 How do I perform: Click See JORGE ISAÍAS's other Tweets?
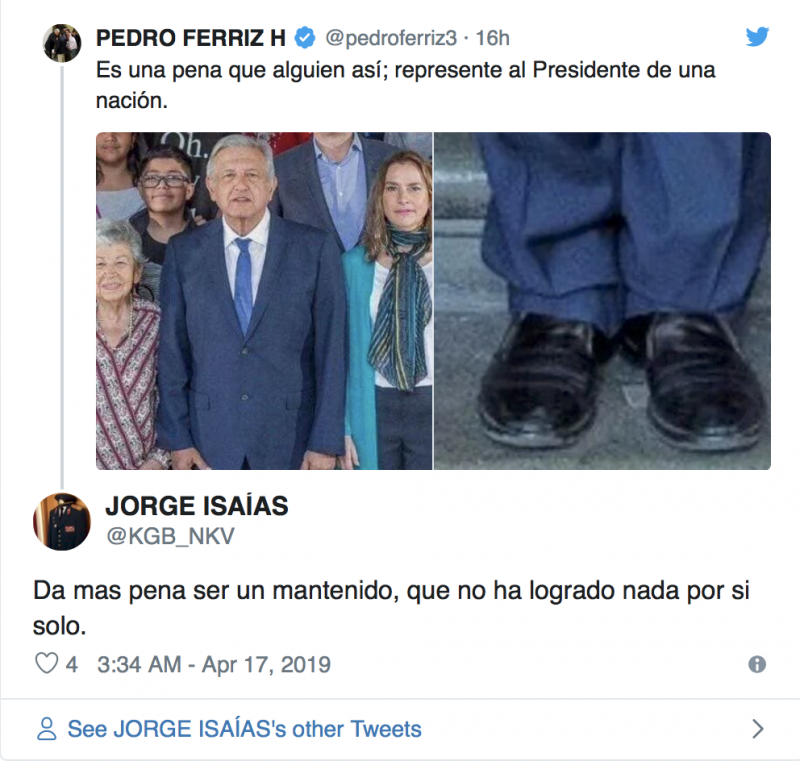coord(244,729)
